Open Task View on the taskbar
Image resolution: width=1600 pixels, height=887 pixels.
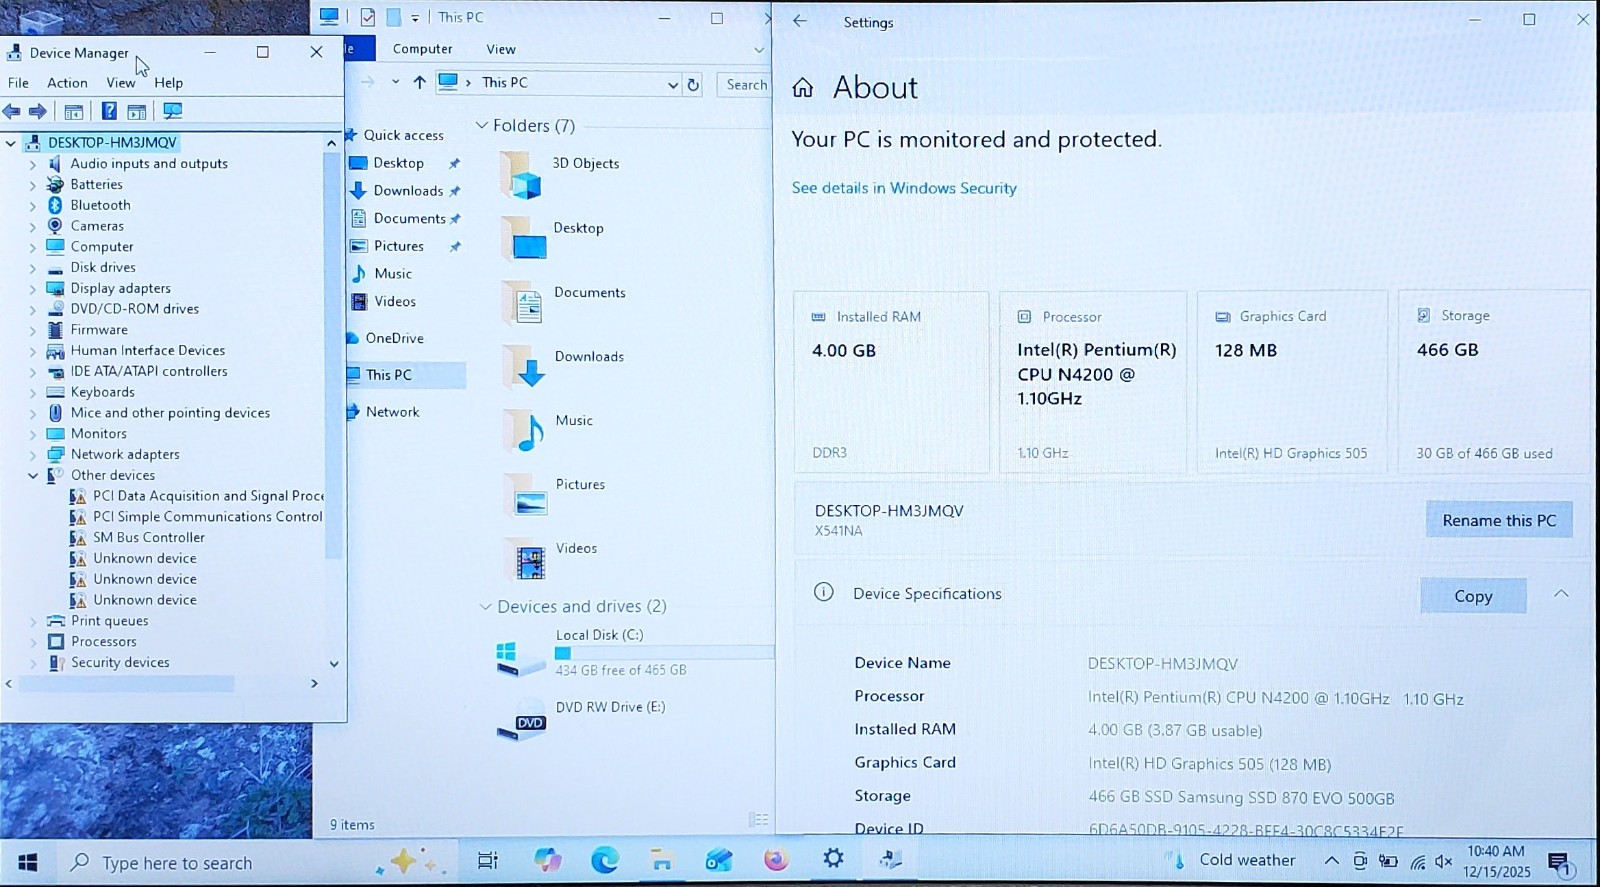click(x=488, y=860)
